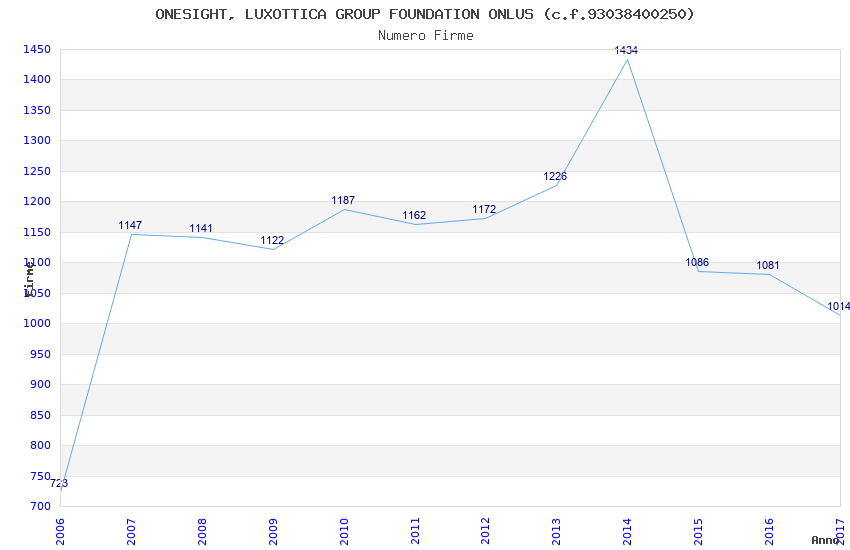
Task: Click the 2006 x-axis year label
Action: point(60,531)
